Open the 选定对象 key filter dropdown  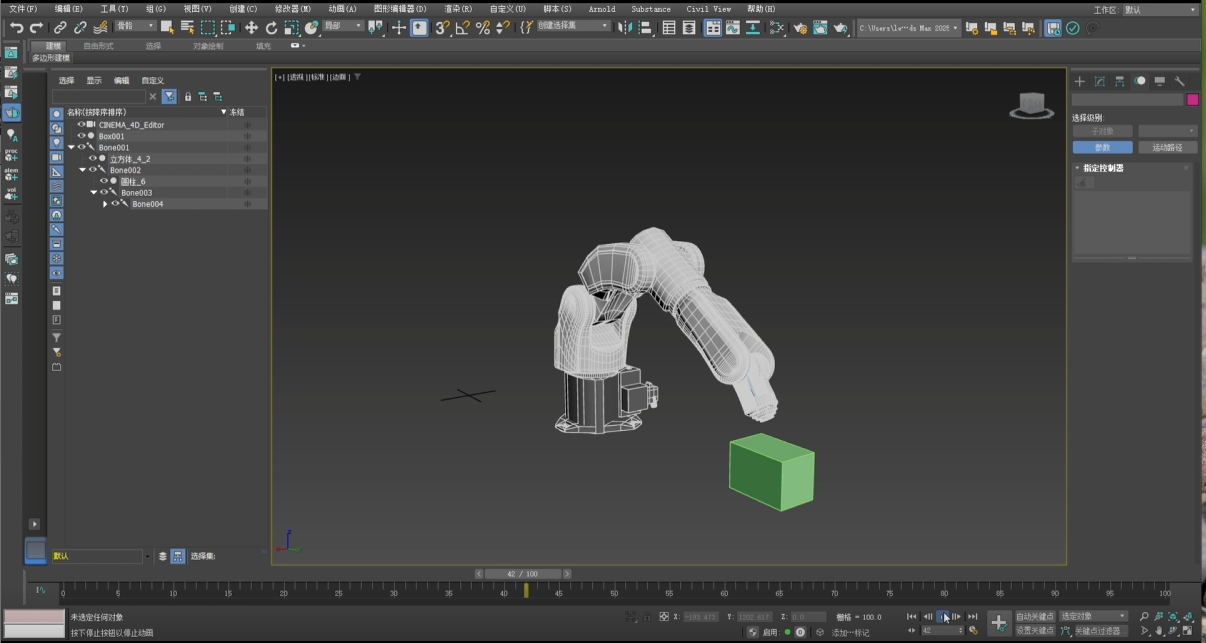(x=1093, y=616)
